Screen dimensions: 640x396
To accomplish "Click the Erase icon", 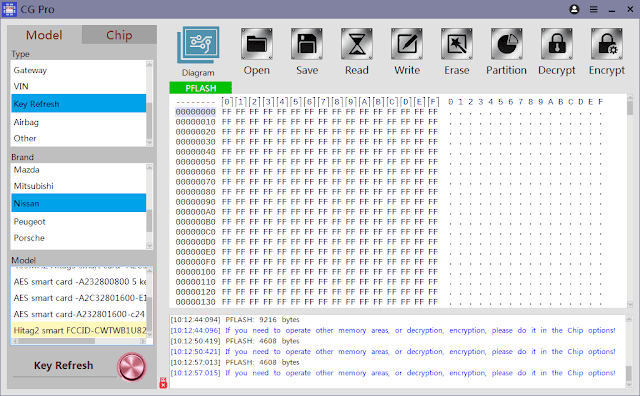I will tap(457, 44).
